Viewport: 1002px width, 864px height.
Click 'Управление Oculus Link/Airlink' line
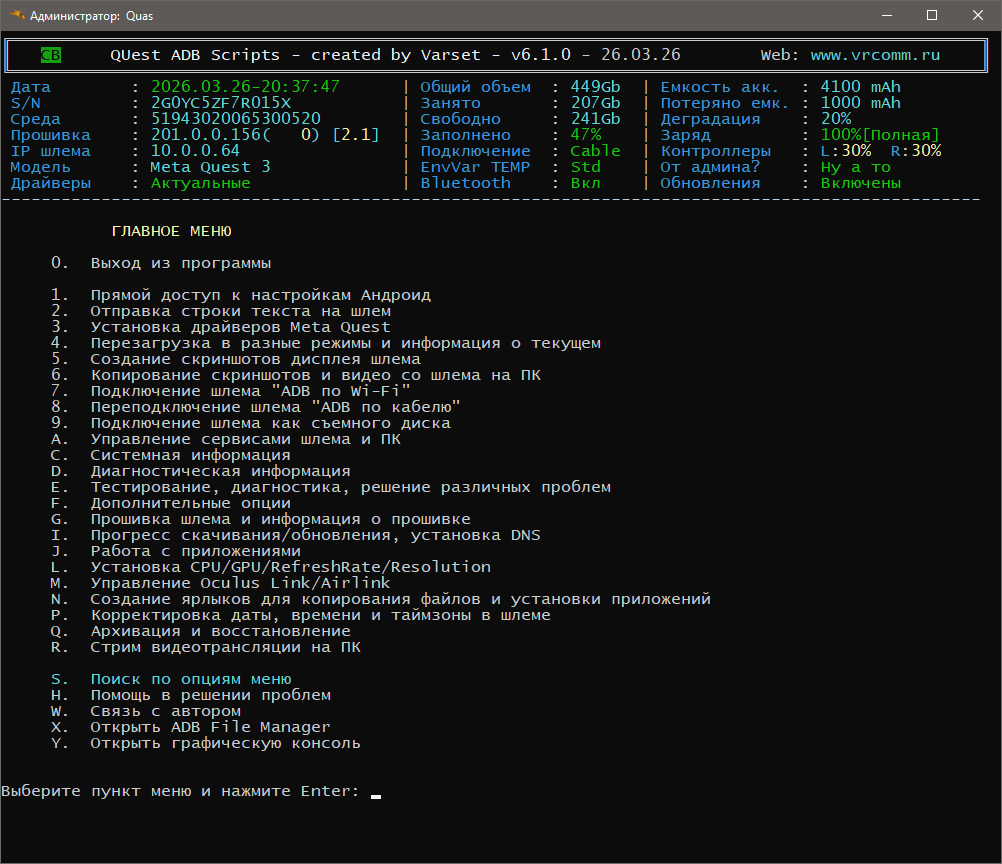(x=240, y=583)
